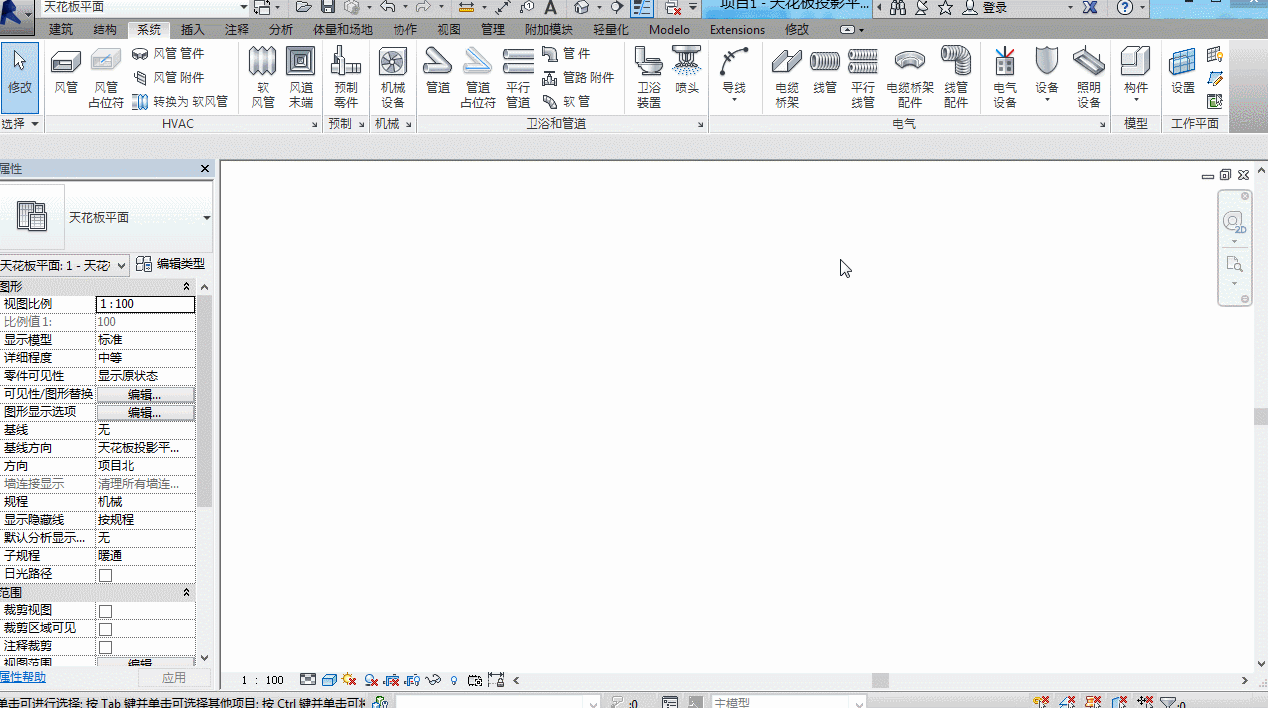Switch to the 建筑 ribbon tab
This screenshot has height=708, width=1268.
point(61,30)
